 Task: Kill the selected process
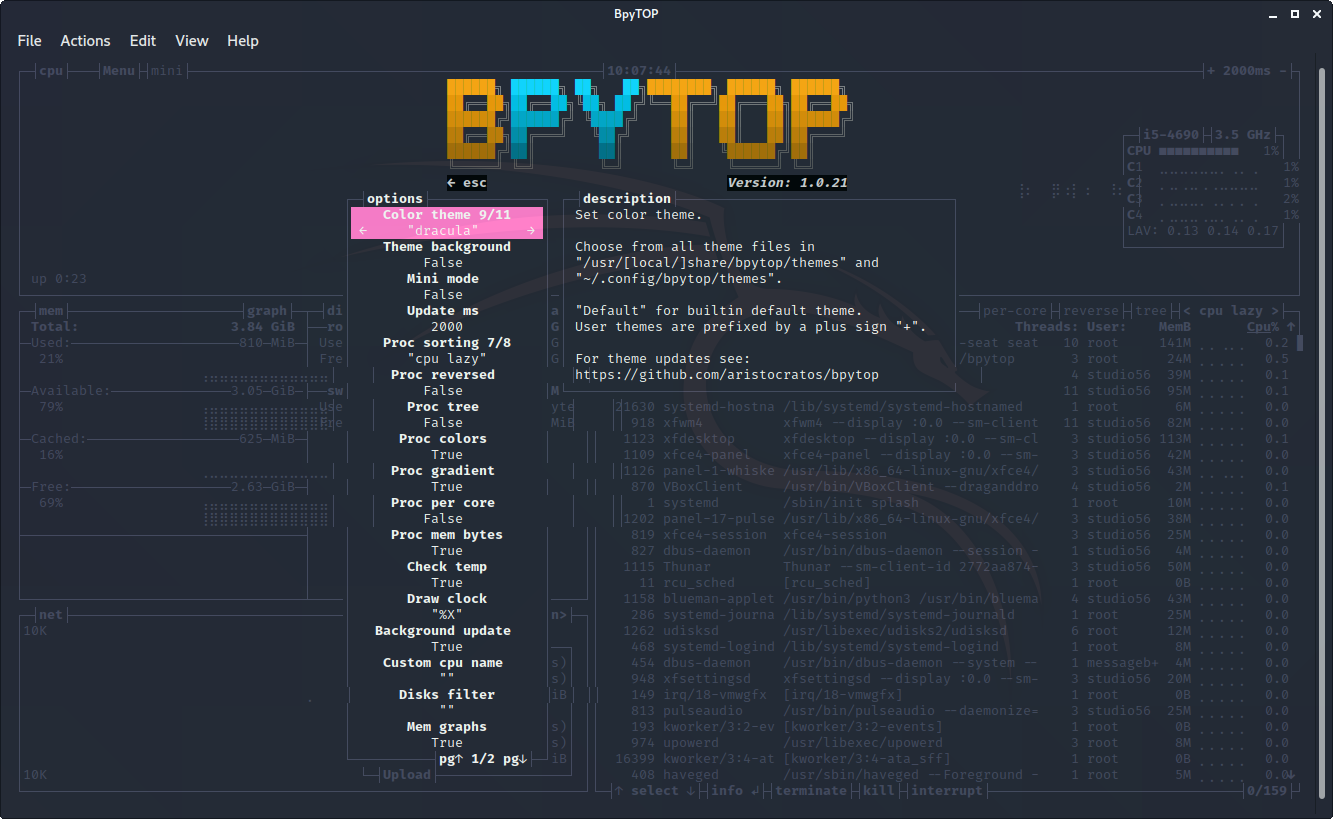pos(878,790)
